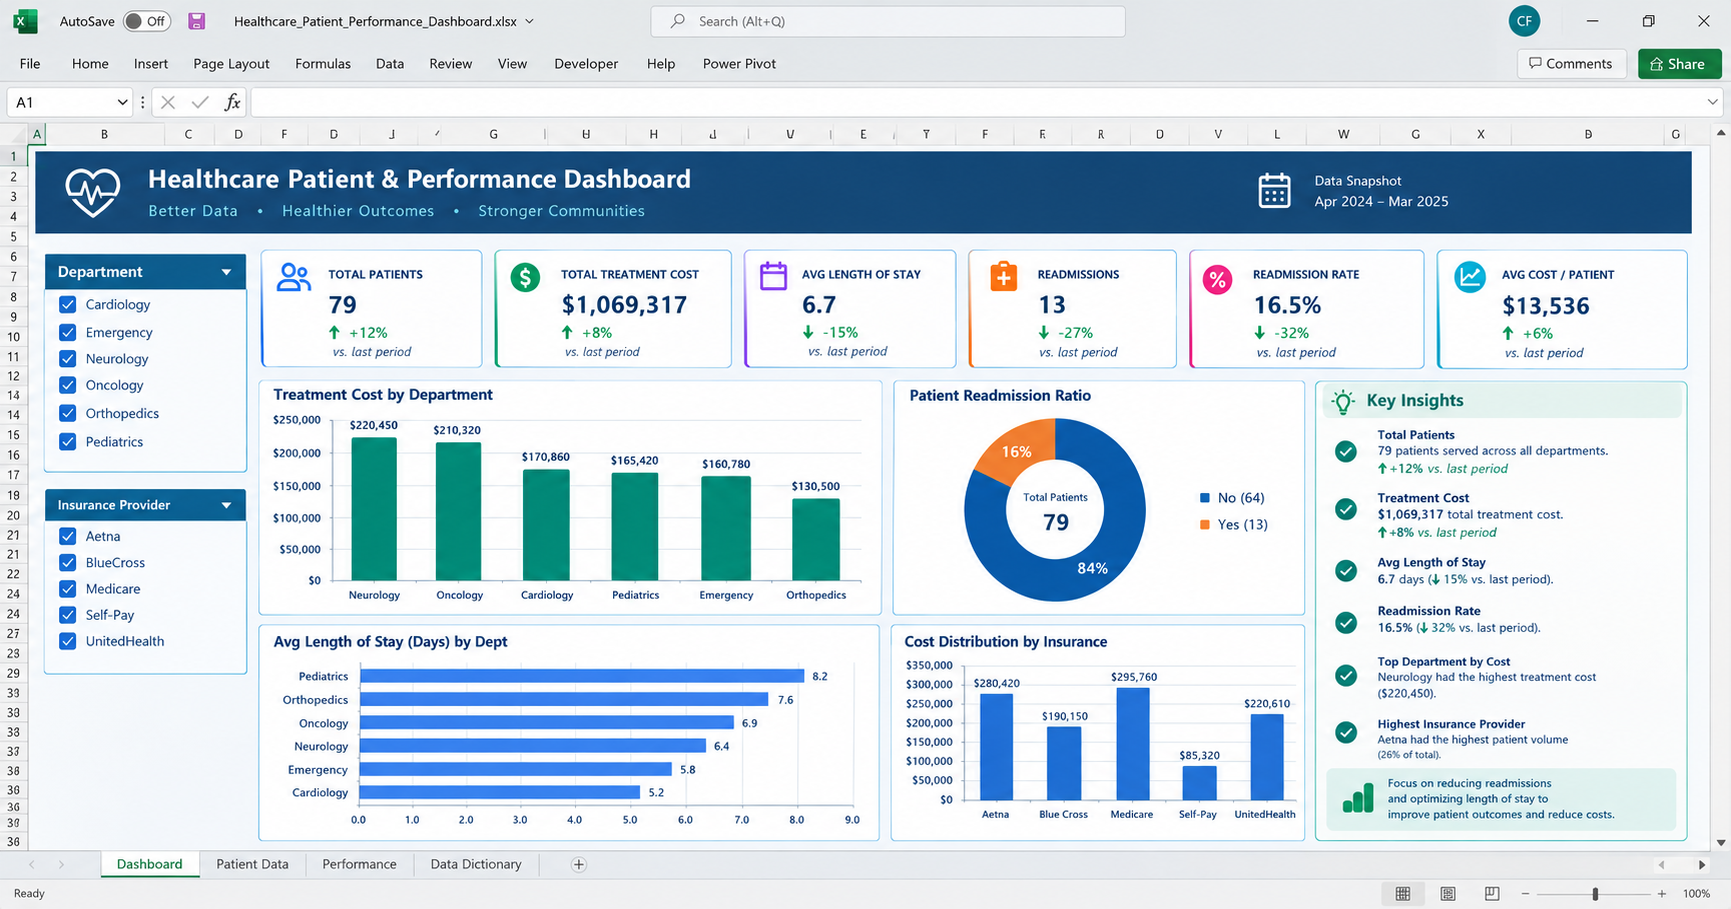Switch to the Patient Data sheet tab
The image size is (1731, 909).
(252, 864)
